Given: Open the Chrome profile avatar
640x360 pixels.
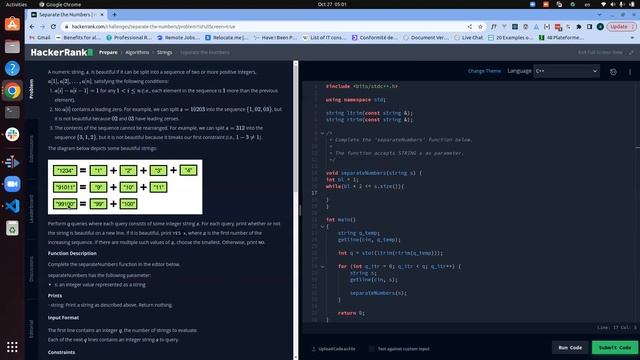Looking at the screenshot, I should pyautogui.click(x=600, y=27).
